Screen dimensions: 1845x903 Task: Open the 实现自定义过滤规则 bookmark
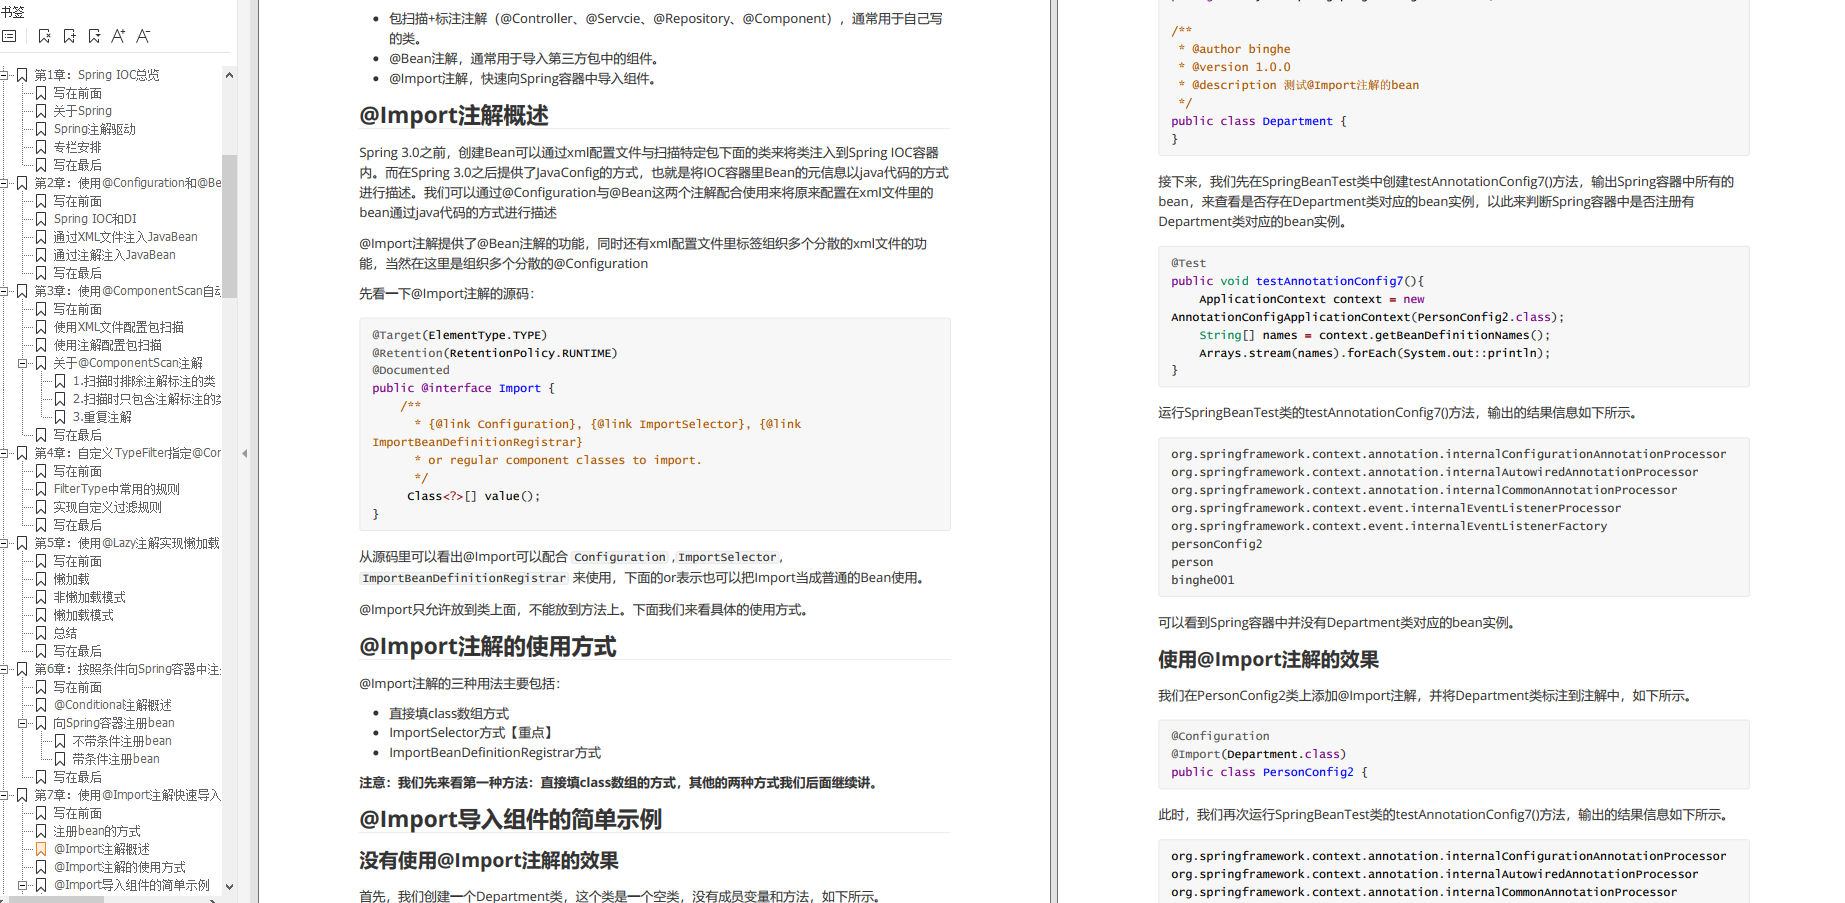coord(107,507)
